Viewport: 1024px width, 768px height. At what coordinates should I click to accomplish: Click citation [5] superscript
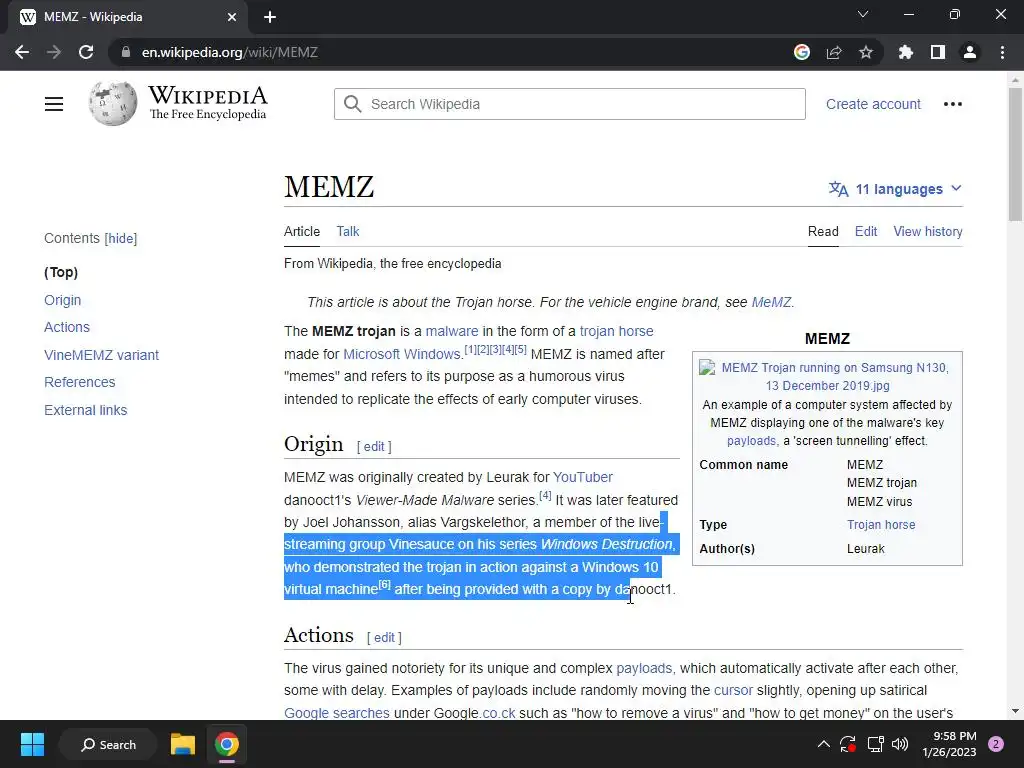point(520,349)
